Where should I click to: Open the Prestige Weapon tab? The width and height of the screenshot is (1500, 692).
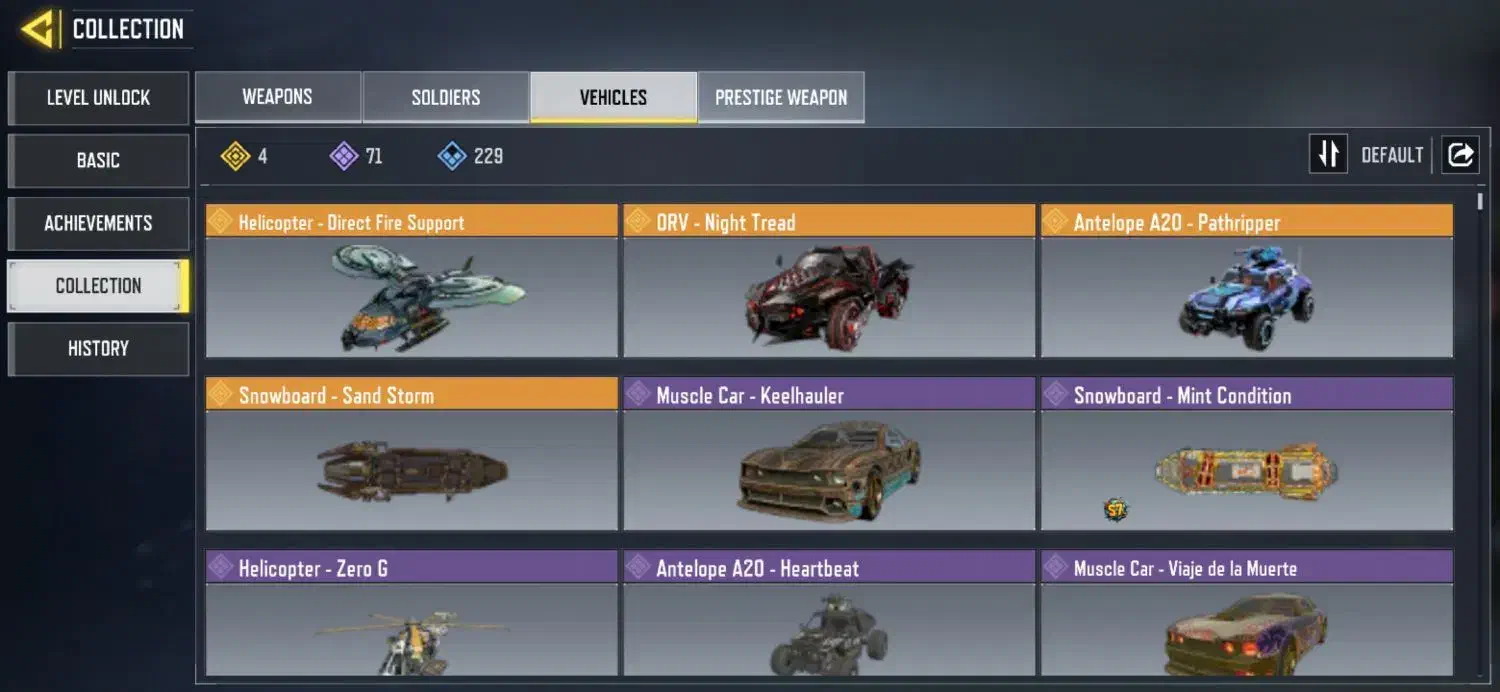coord(781,97)
